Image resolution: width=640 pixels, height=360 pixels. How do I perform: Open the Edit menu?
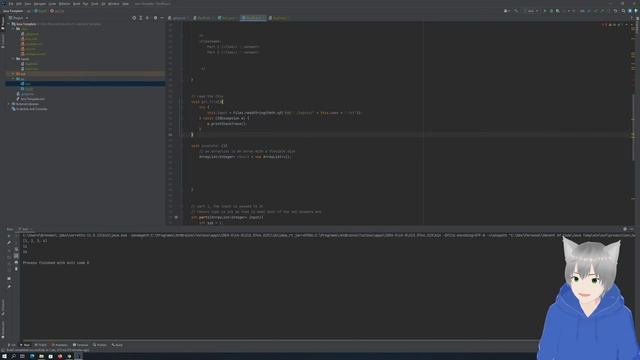tap(19, 4)
